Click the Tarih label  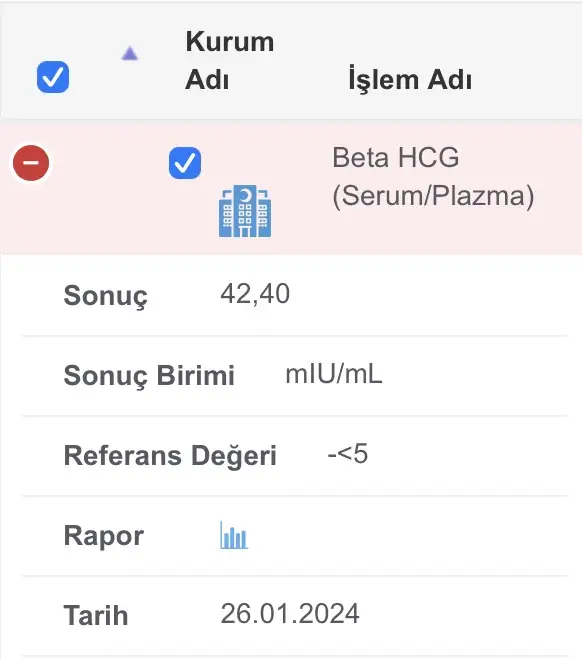(96, 615)
